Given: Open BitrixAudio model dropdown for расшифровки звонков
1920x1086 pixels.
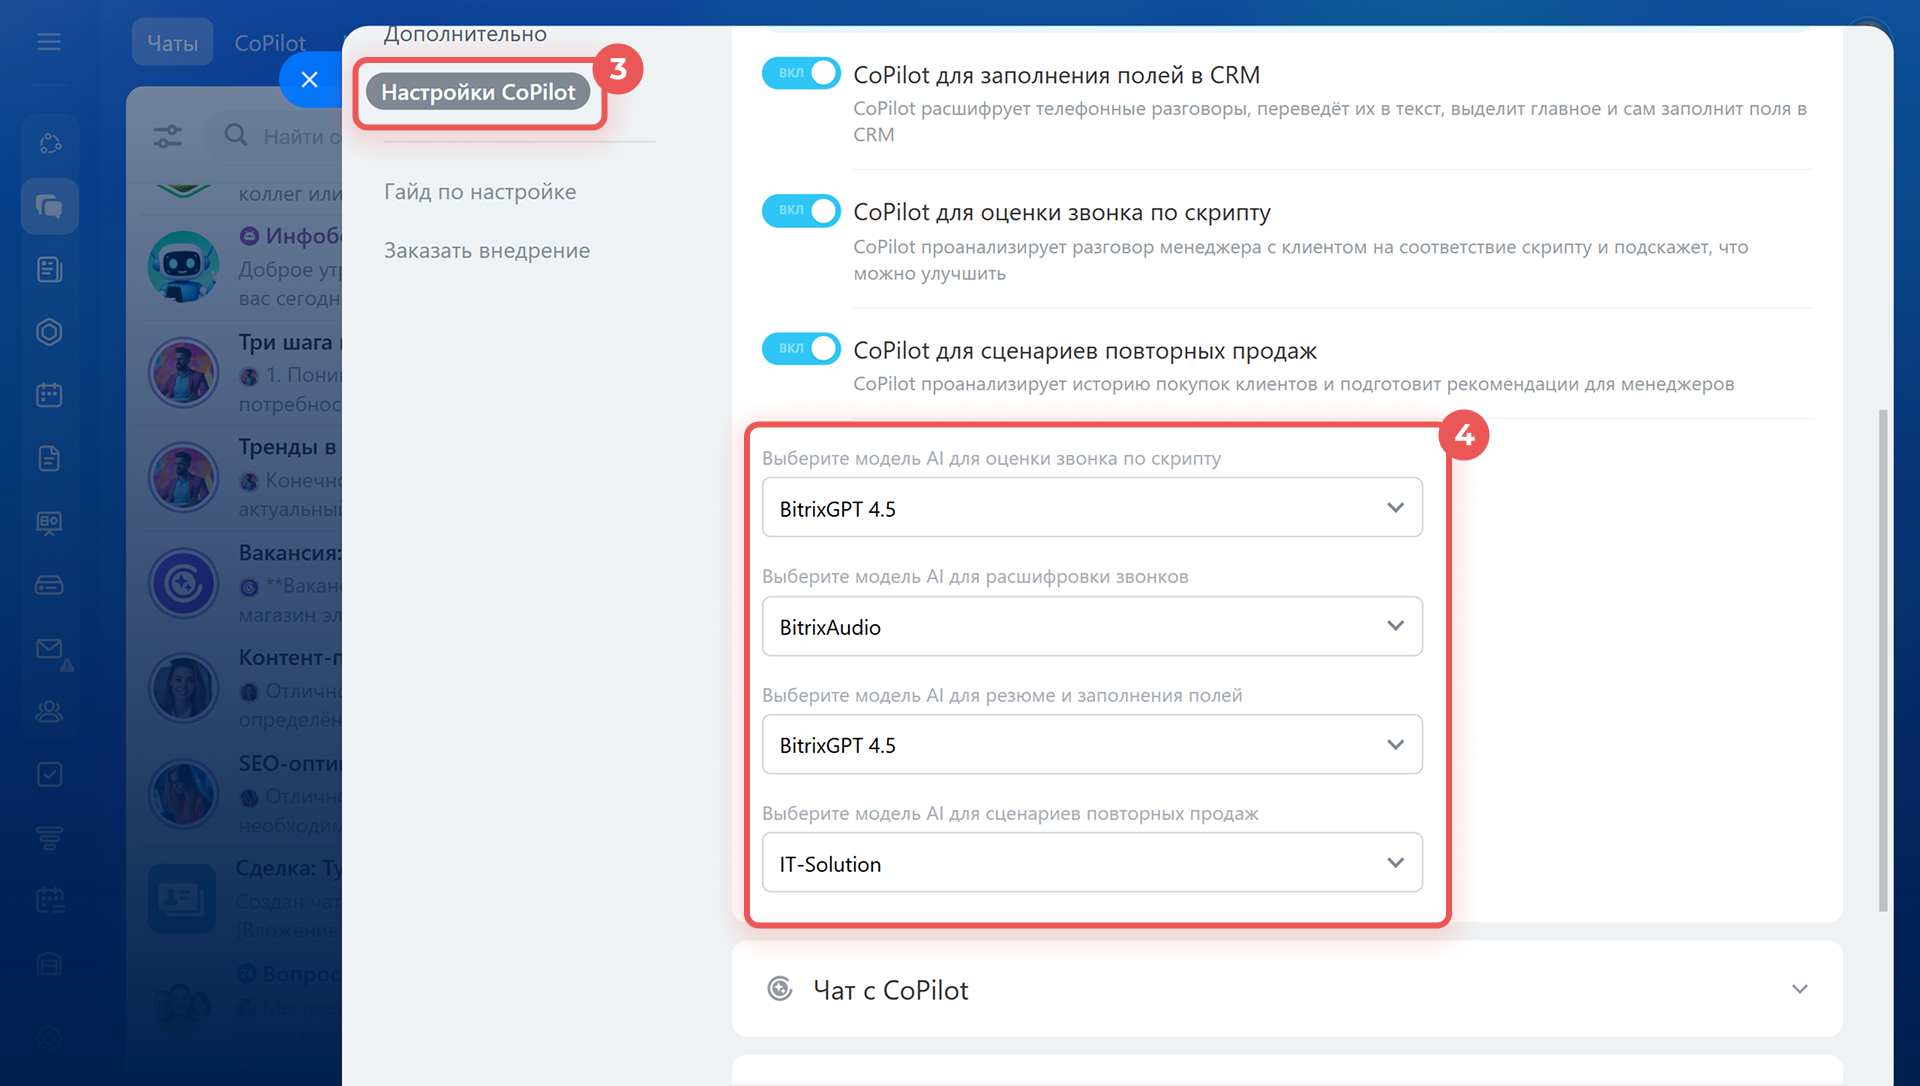Looking at the screenshot, I should 1092,626.
